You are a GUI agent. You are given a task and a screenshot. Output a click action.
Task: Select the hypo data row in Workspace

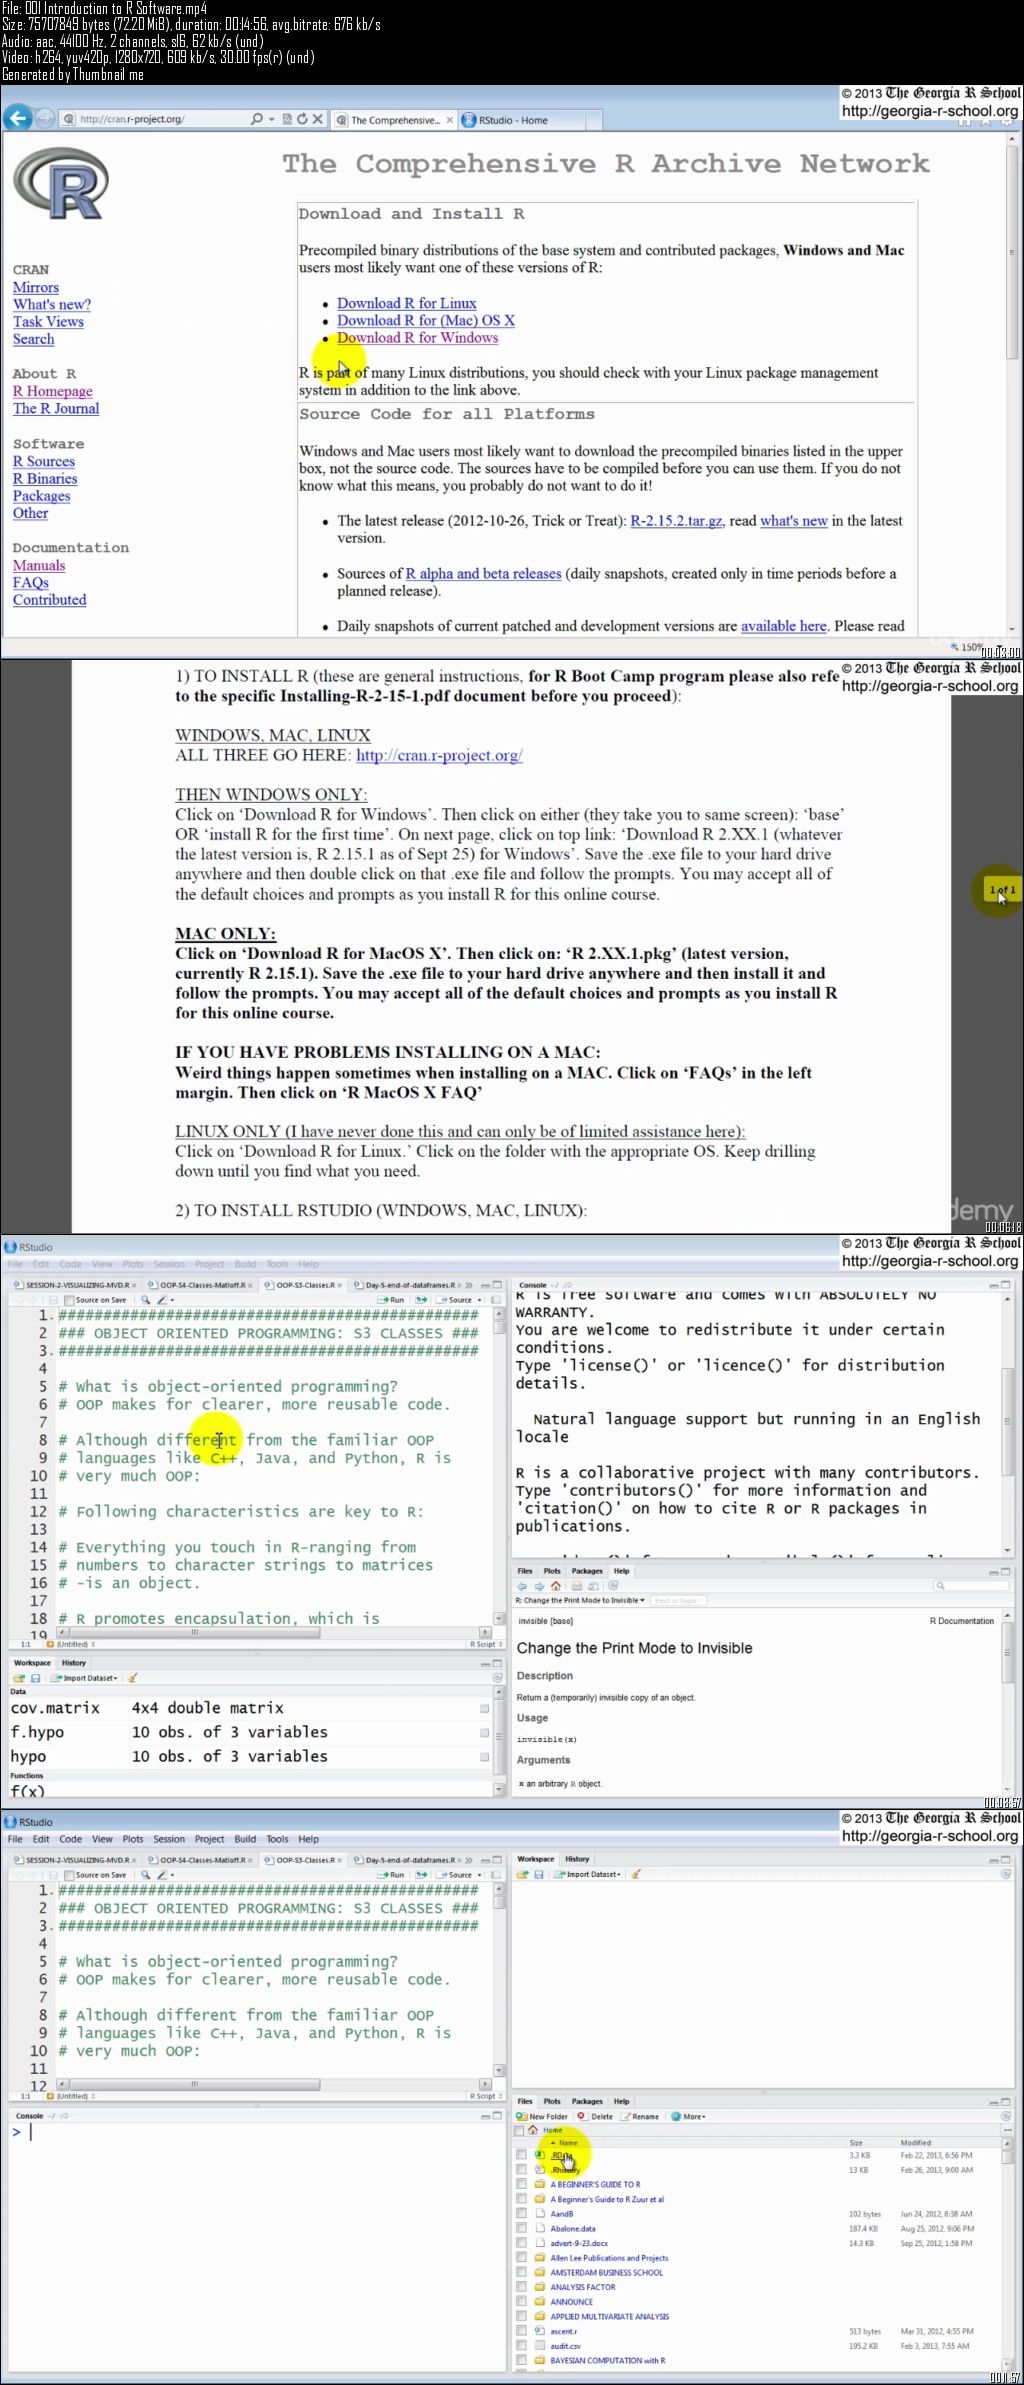250,1756
